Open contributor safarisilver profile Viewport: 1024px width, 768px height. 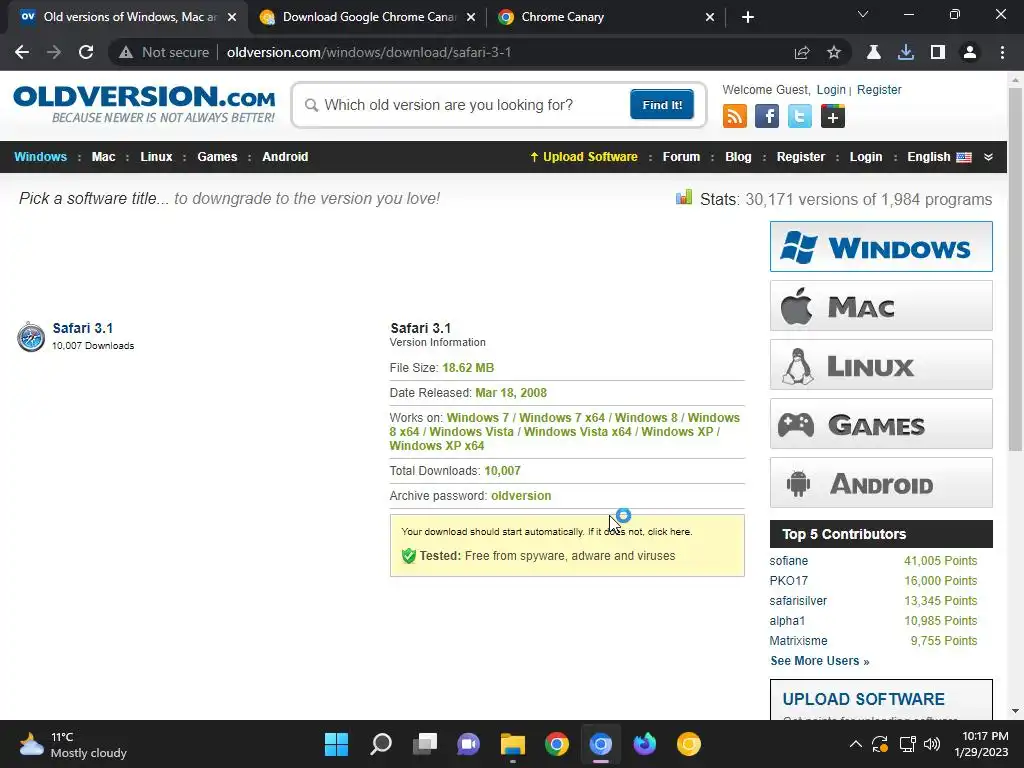pyautogui.click(x=798, y=601)
